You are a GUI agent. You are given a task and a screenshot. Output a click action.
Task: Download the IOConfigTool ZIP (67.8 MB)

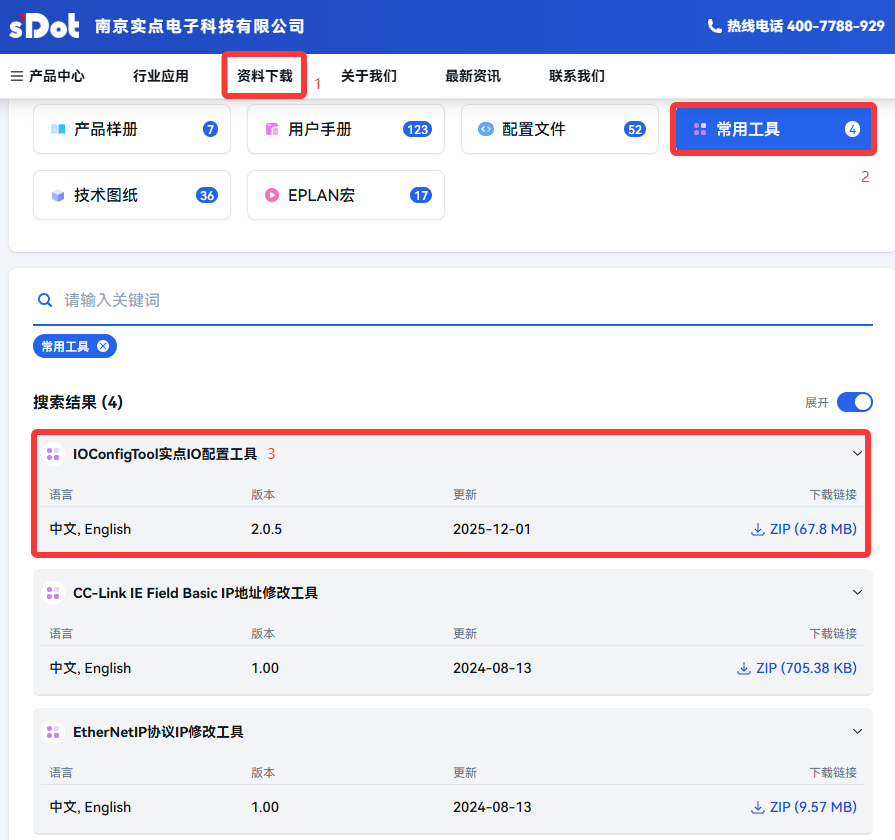[x=804, y=529]
